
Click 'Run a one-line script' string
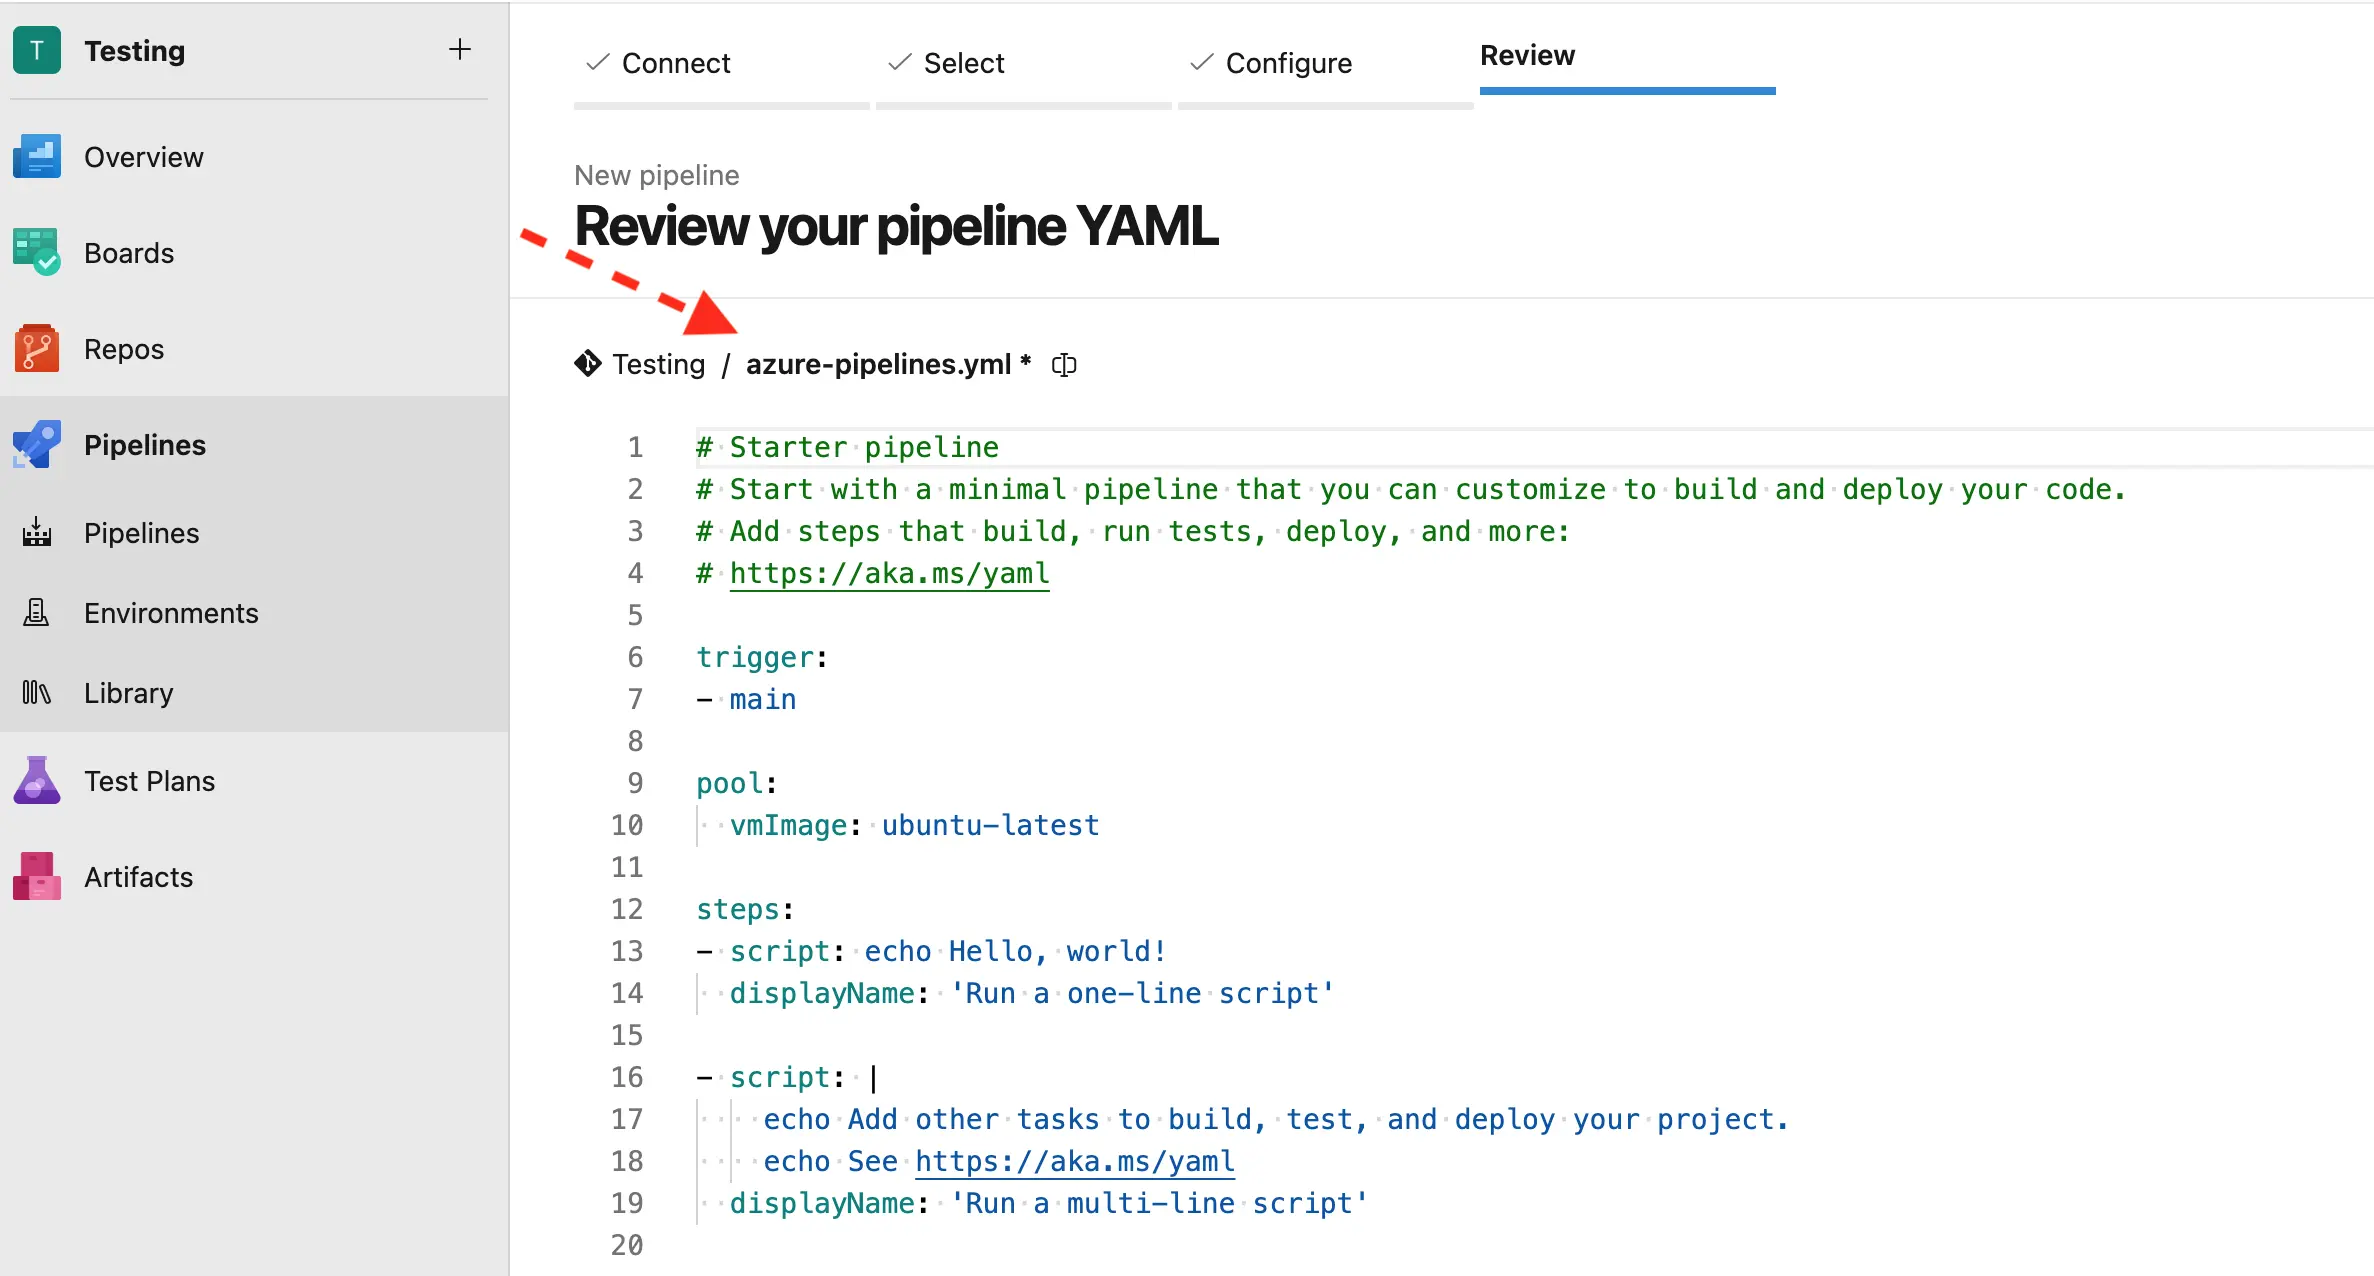pos(1142,993)
